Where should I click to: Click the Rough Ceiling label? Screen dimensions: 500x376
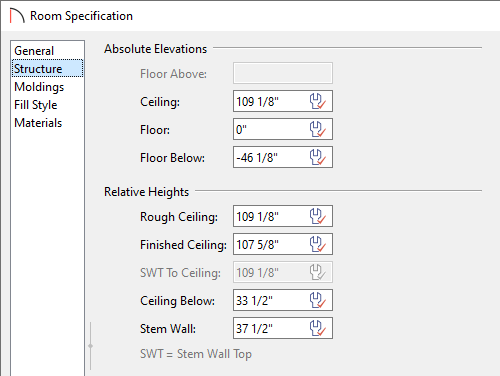pos(179,217)
